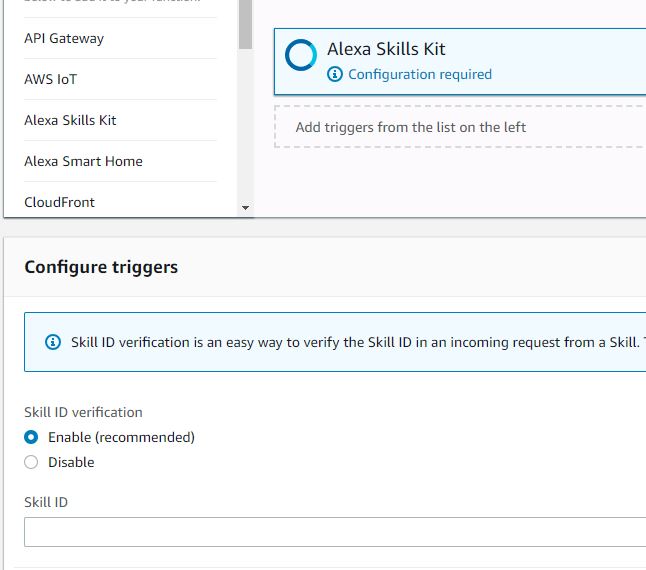
Task: Click the Skill ID field label
Action: tap(46, 502)
